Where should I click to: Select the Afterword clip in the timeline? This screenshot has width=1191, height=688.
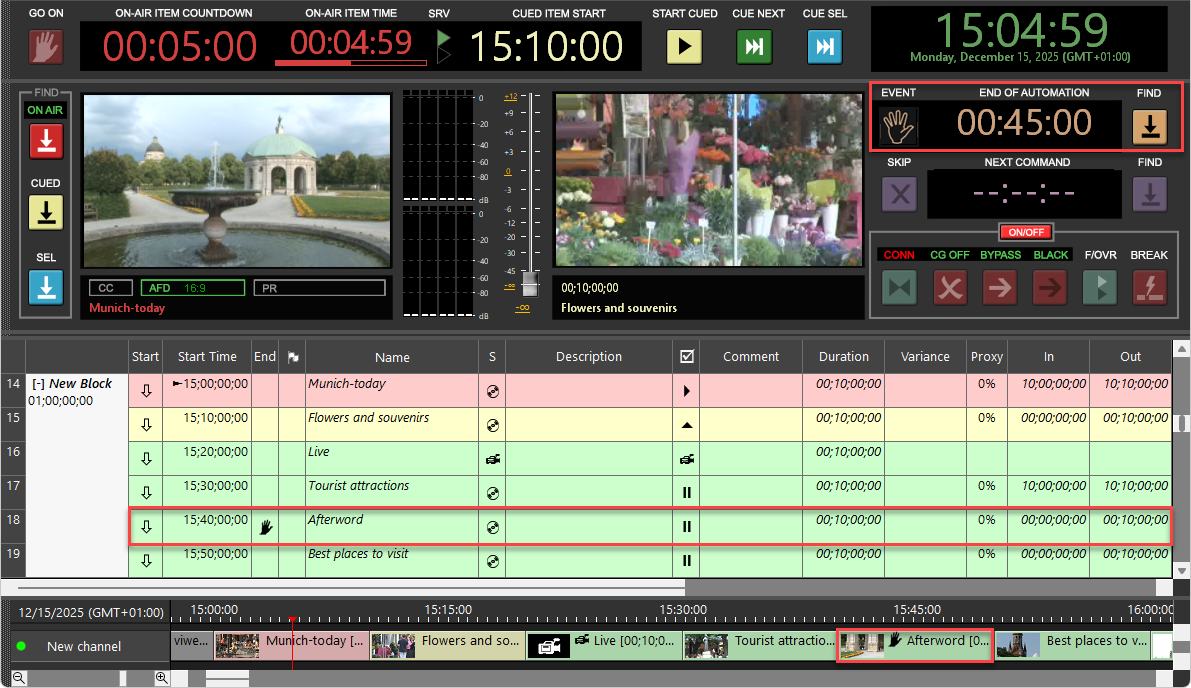click(x=914, y=645)
